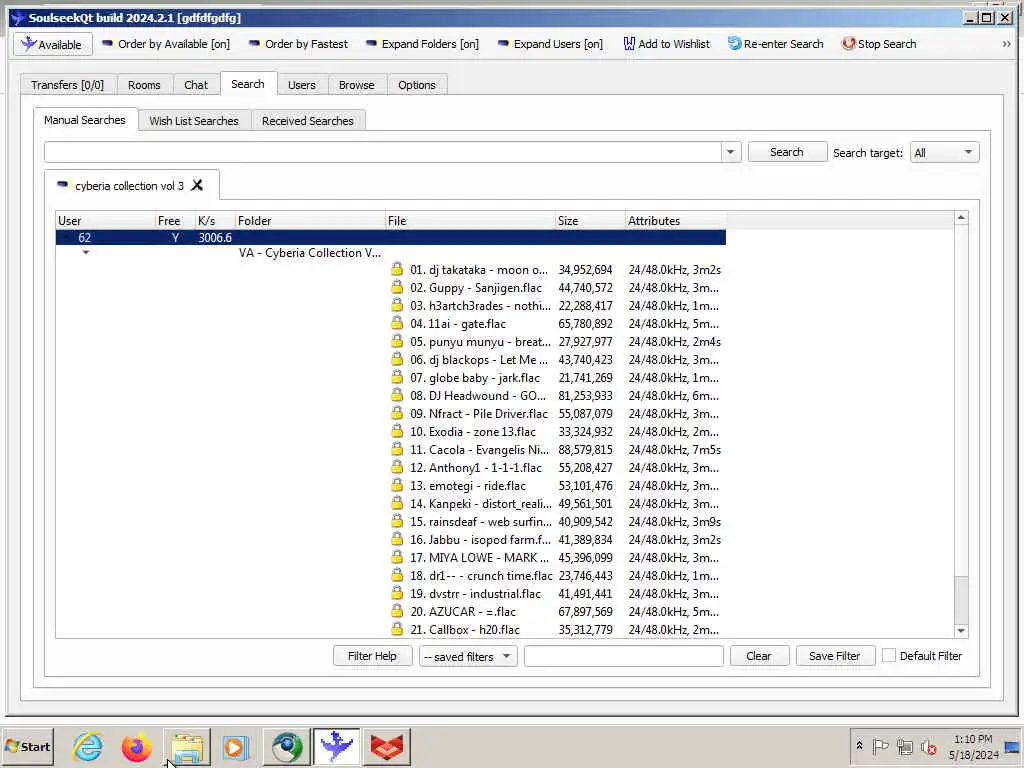
Task: Collapse folder tree arrow under user row
Action: click(86, 253)
